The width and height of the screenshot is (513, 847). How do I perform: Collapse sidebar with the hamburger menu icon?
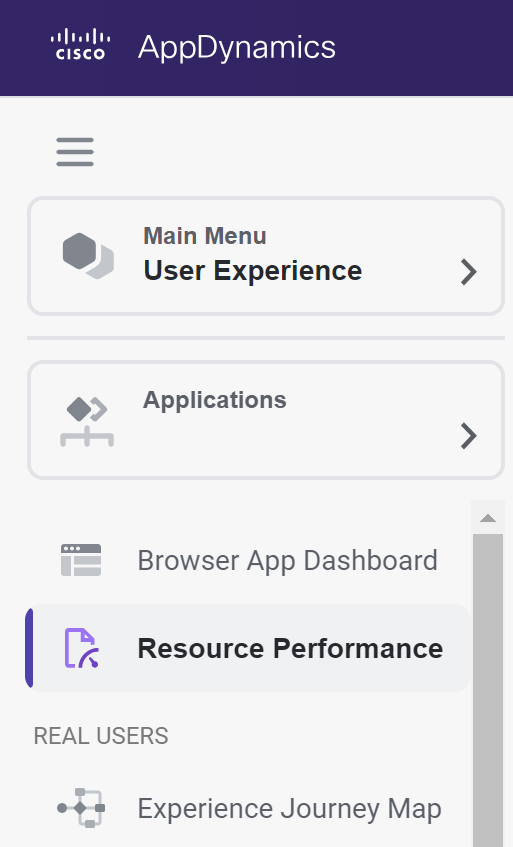pos(75,152)
